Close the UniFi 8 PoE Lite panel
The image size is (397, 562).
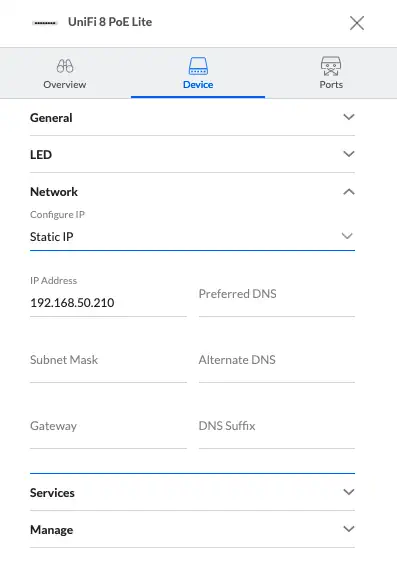point(357,23)
